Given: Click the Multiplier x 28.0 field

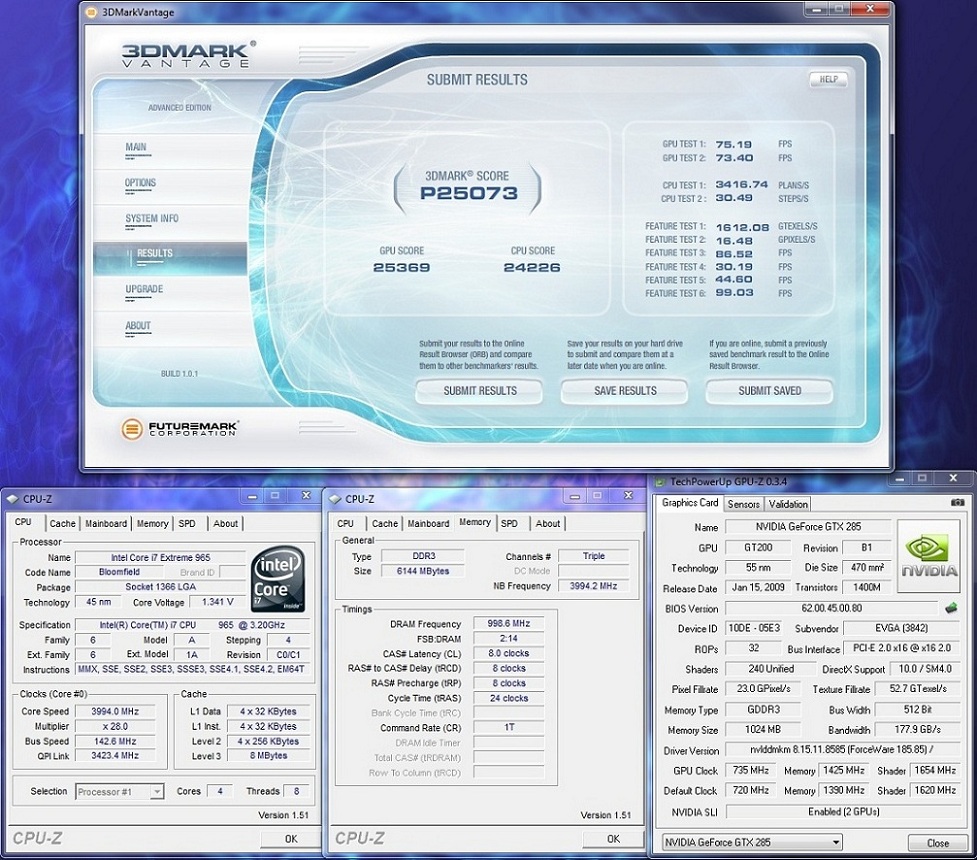Looking at the screenshot, I should [115, 726].
